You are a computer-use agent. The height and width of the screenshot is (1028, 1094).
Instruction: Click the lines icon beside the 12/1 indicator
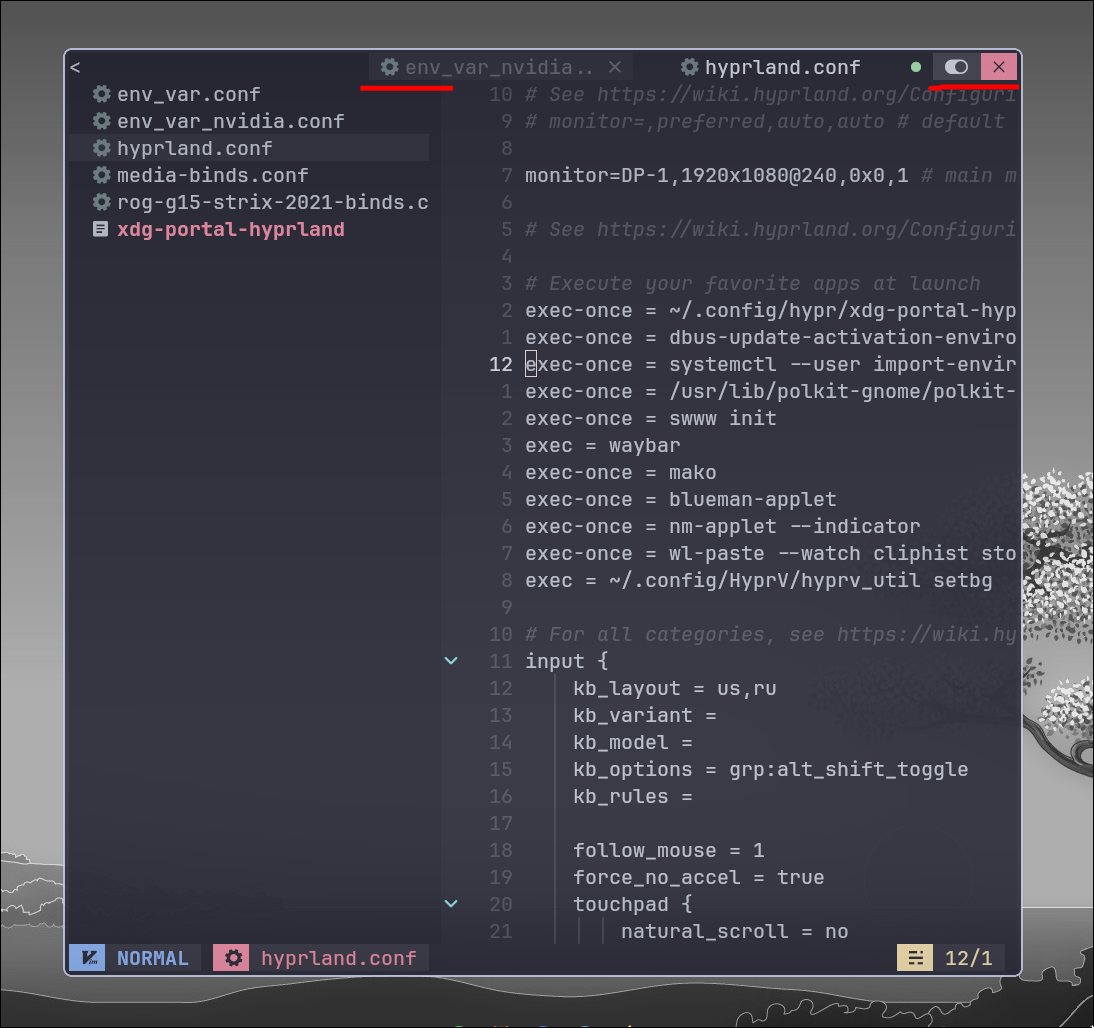tap(914, 957)
